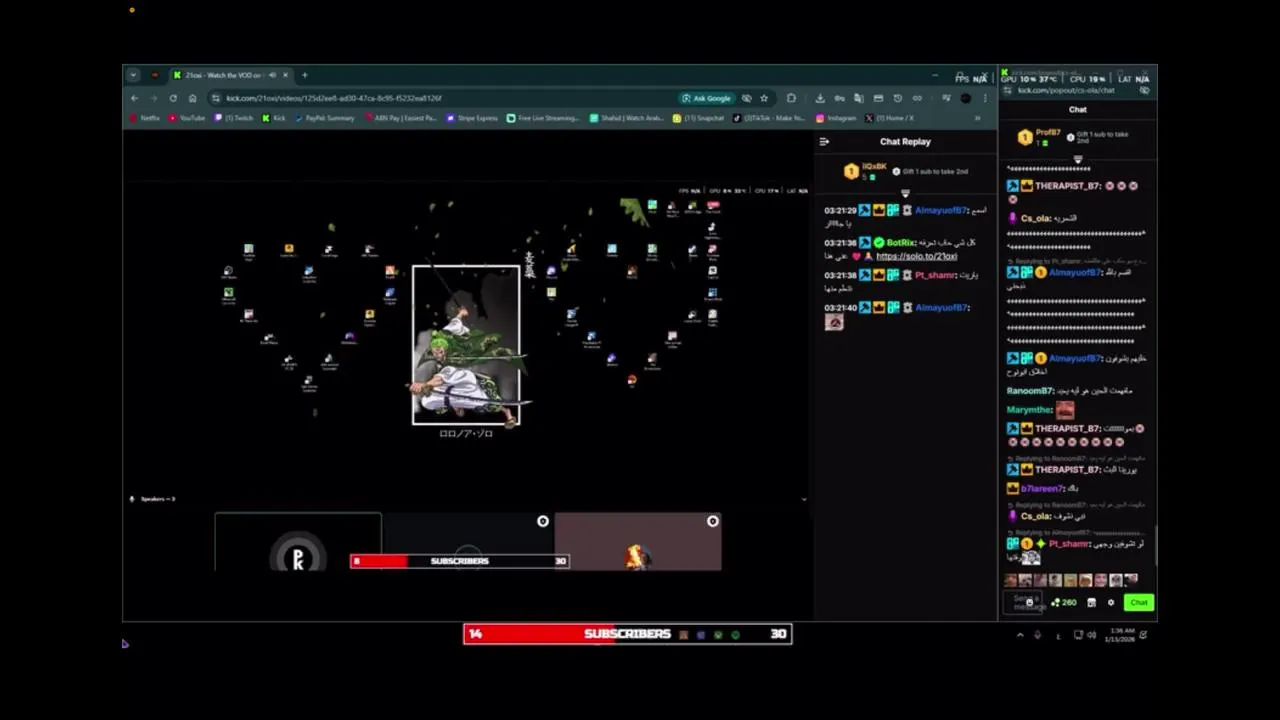The image size is (1280, 720).
Task: Open the browser extensions puzzle icon
Action: [x=791, y=98]
